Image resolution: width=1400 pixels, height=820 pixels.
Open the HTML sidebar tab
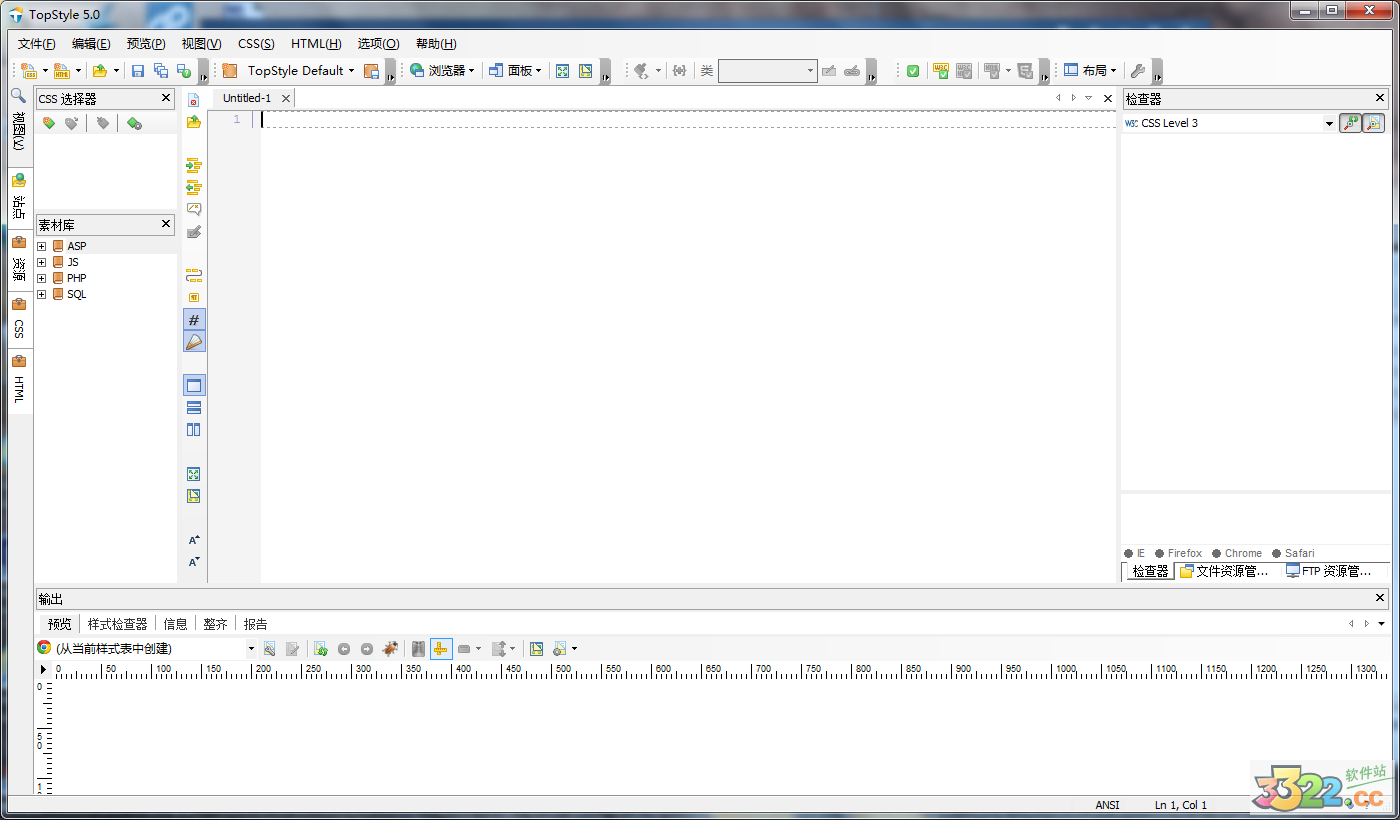coord(18,381)
